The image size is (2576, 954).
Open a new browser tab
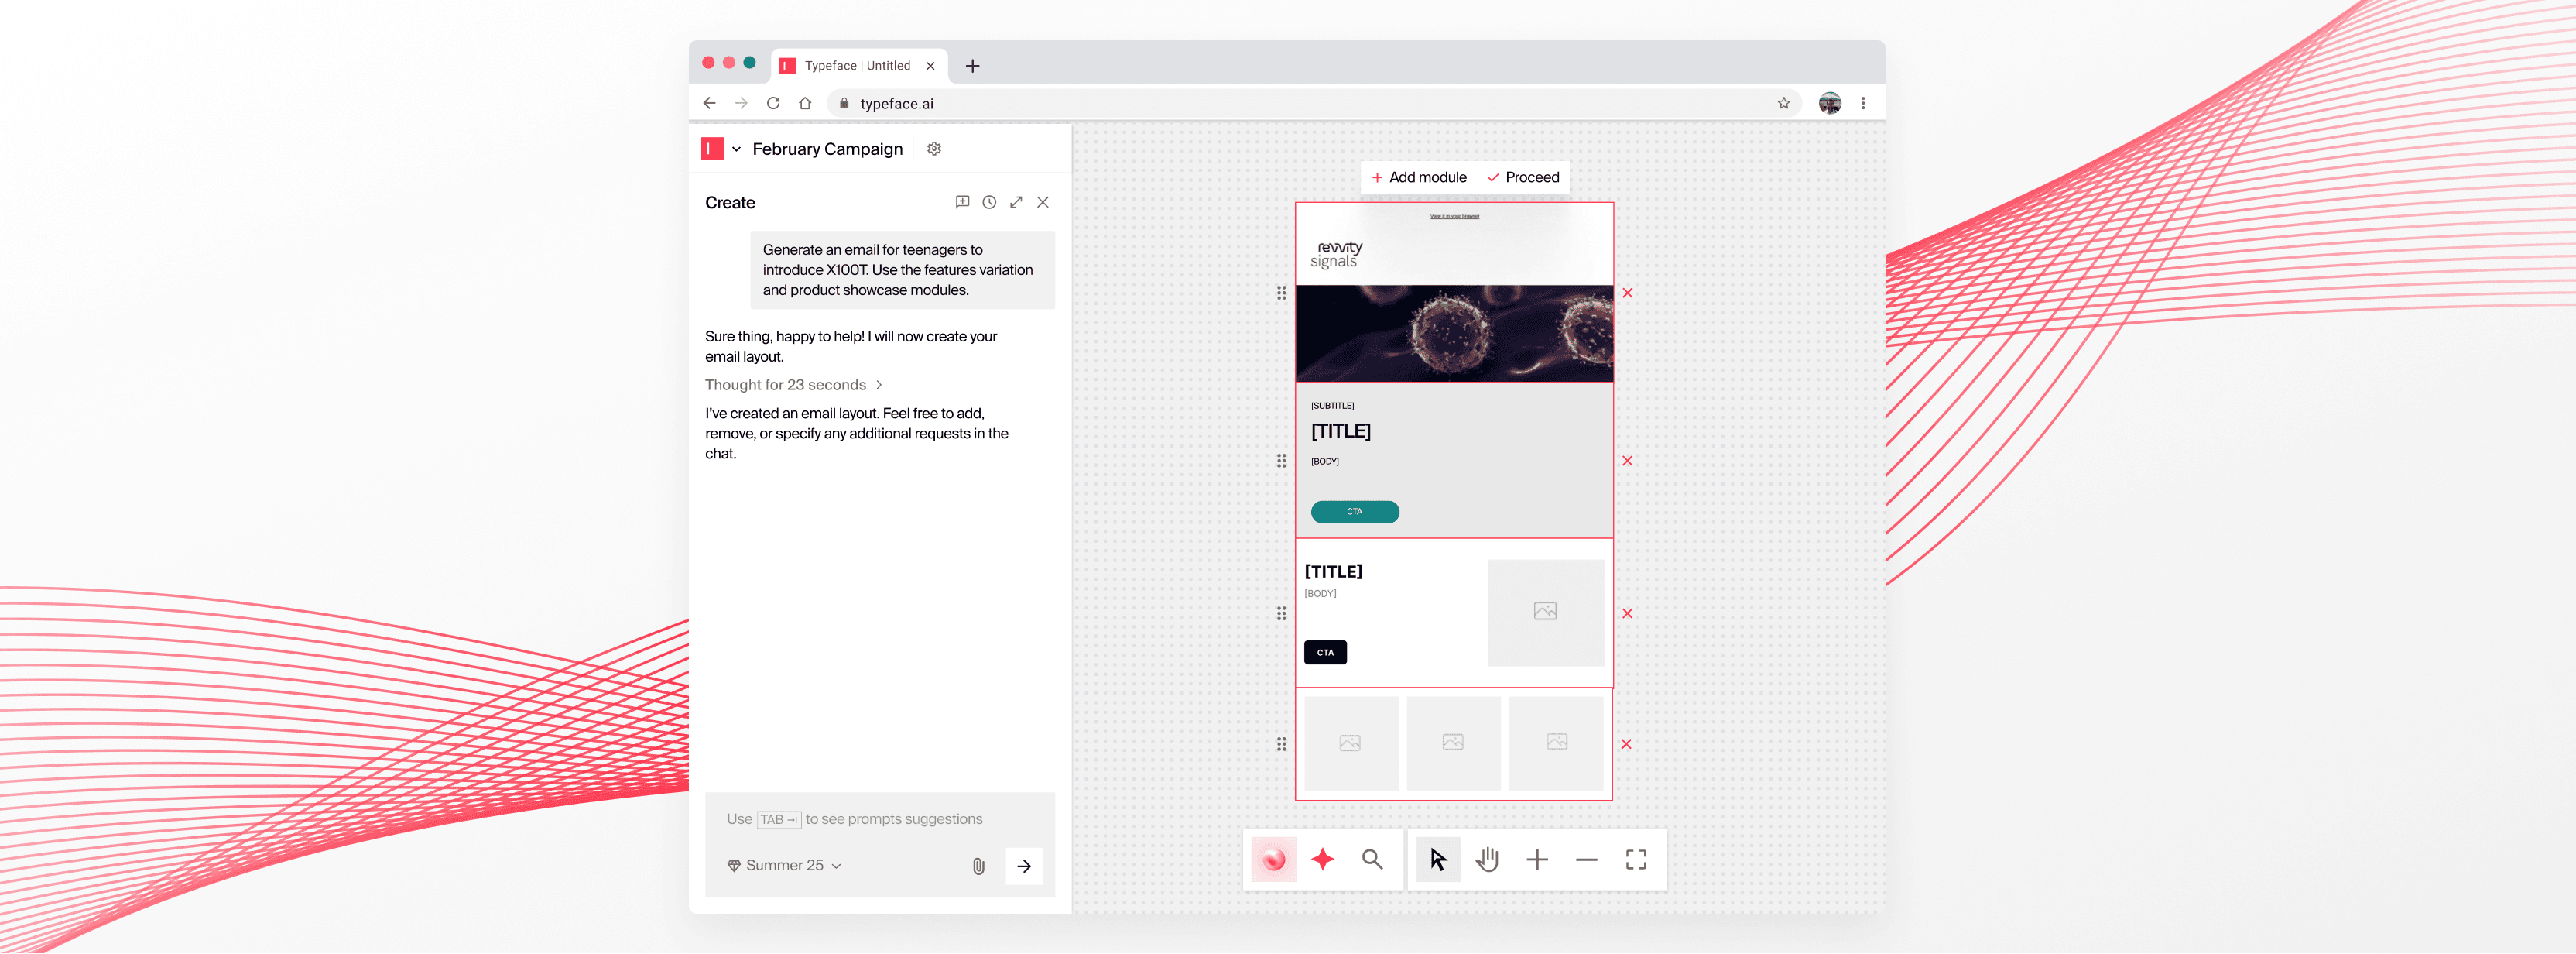972,66
